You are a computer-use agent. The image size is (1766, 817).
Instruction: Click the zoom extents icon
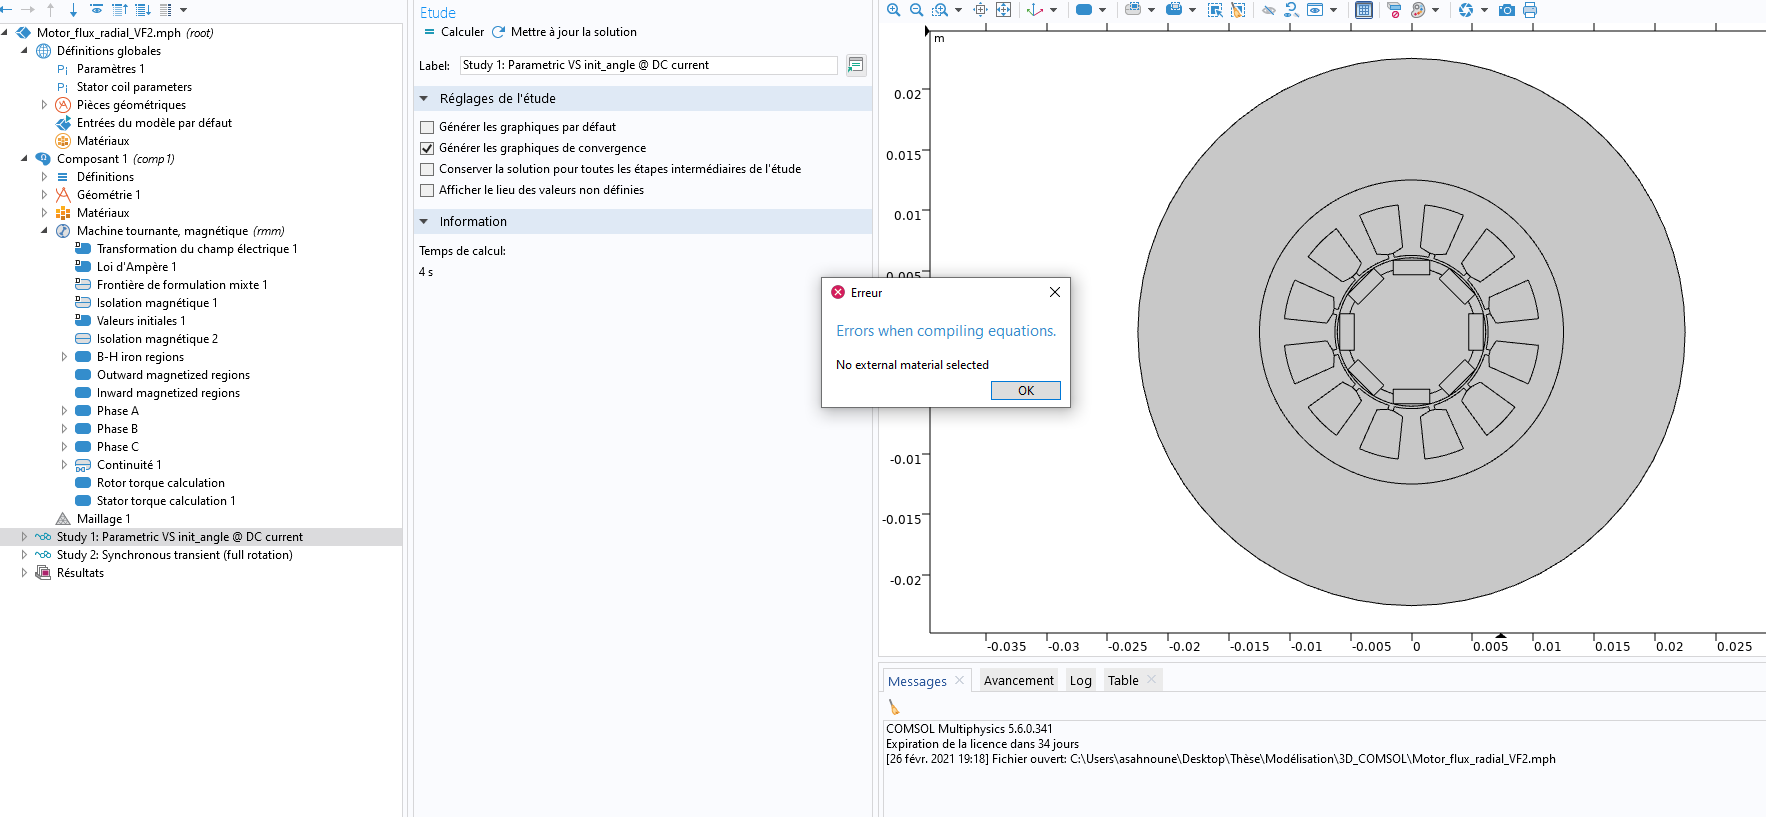[x=1003, y=10]
